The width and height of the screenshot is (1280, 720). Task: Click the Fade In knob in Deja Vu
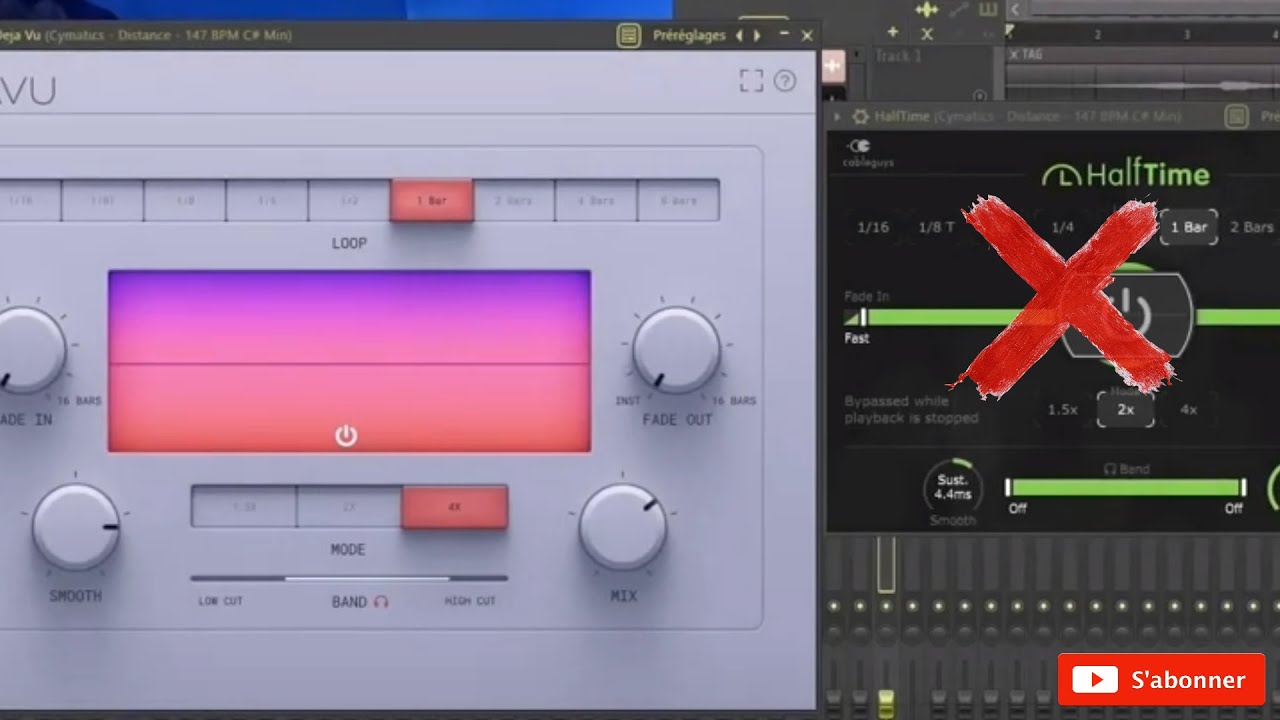(24, 350)
